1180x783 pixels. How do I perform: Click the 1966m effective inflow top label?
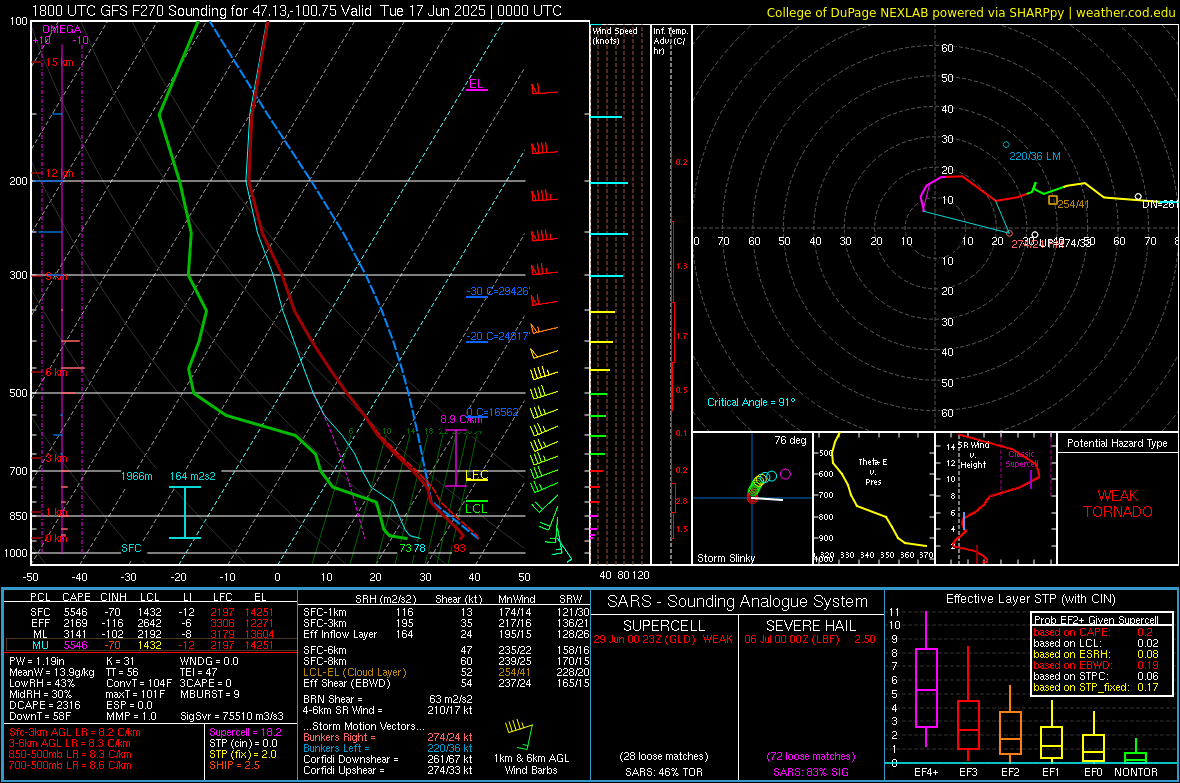(x=137, y=477)
